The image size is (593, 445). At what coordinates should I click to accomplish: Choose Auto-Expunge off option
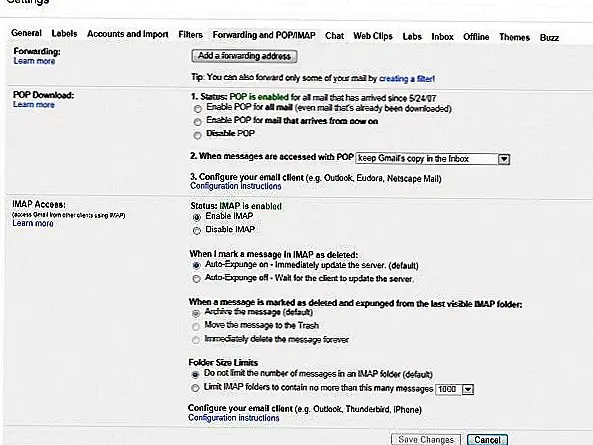click(196, 279)
